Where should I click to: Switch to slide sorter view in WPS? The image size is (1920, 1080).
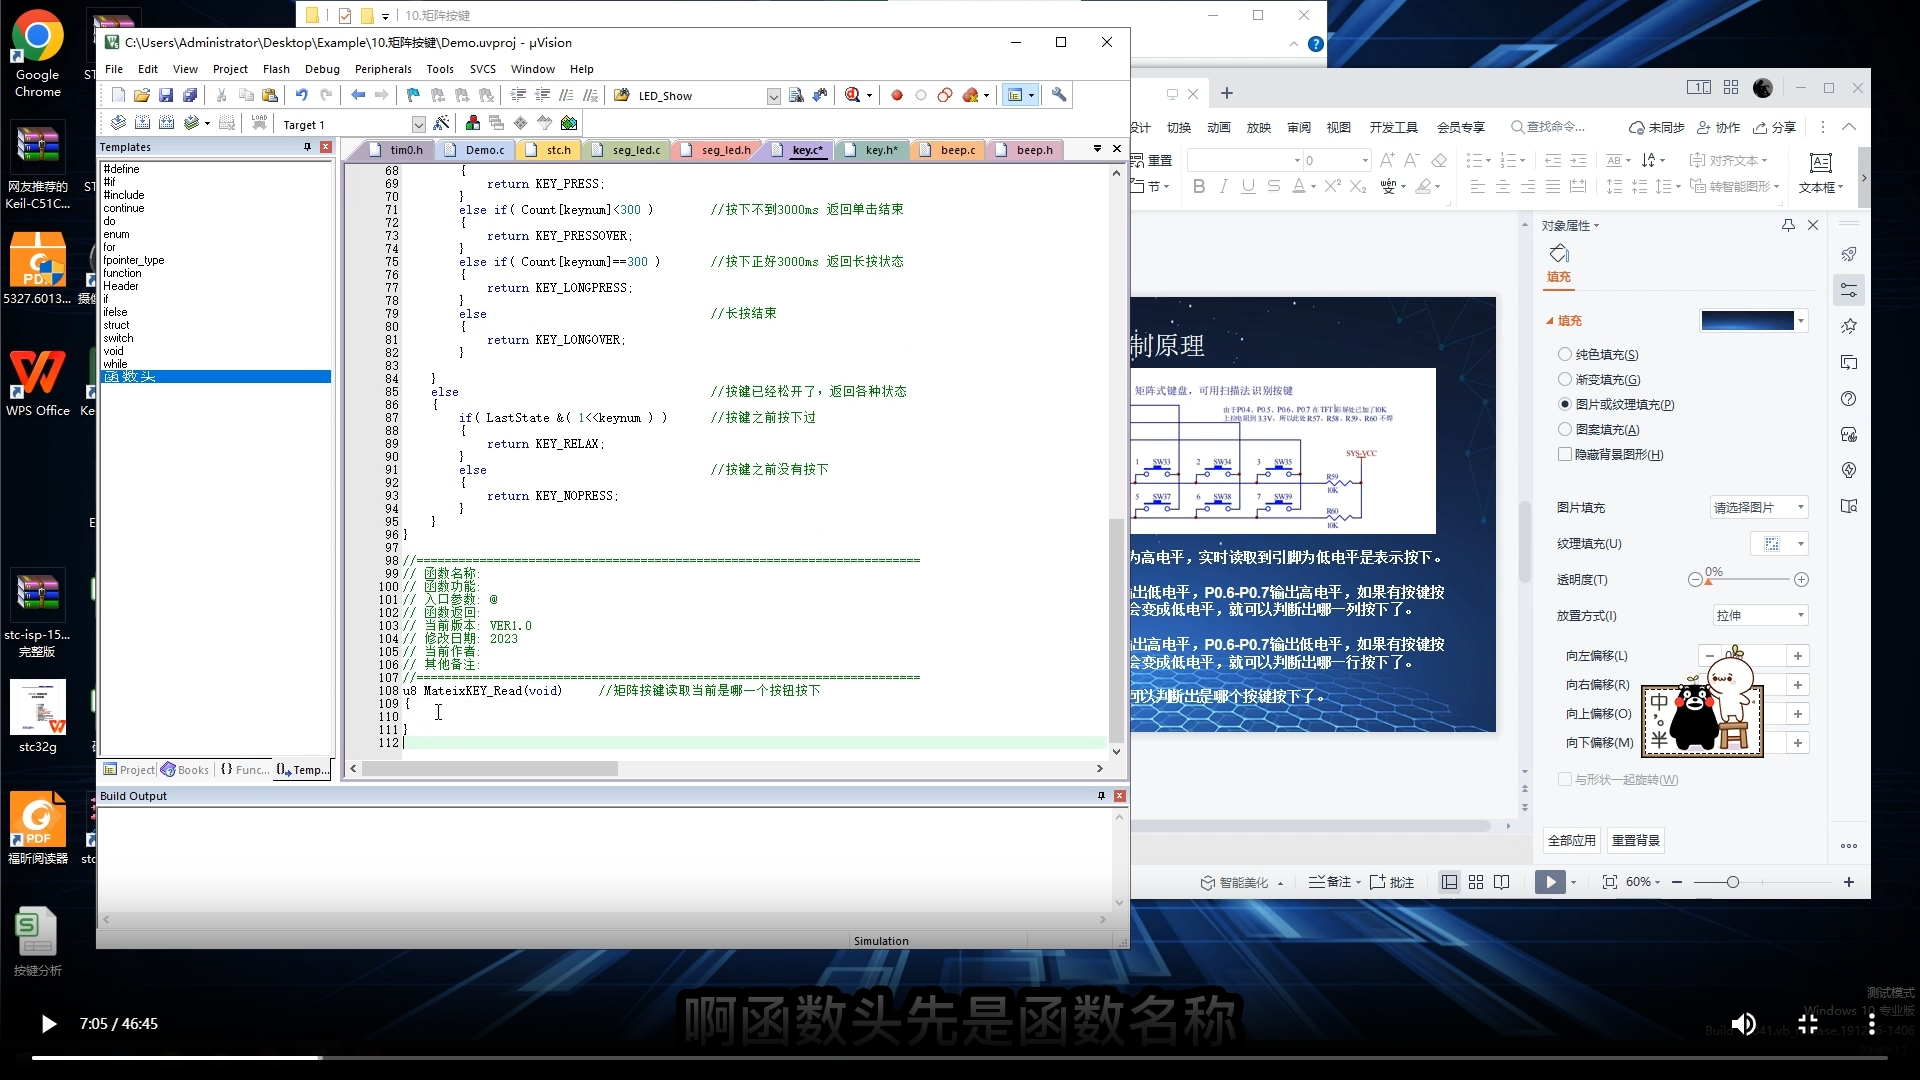[x=1476, y=882]
